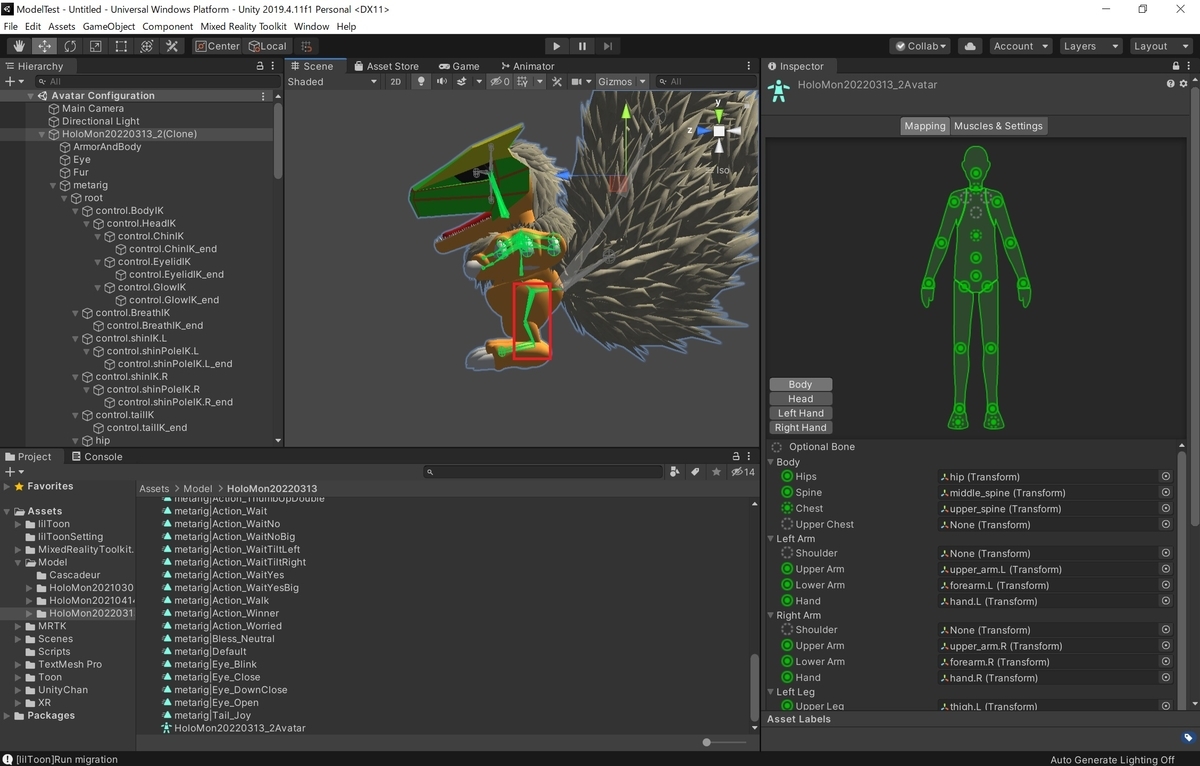The height and width of the screenshot is (766, 1200).
Task: Open the custom editor tools button
Action: click(172, 46)
